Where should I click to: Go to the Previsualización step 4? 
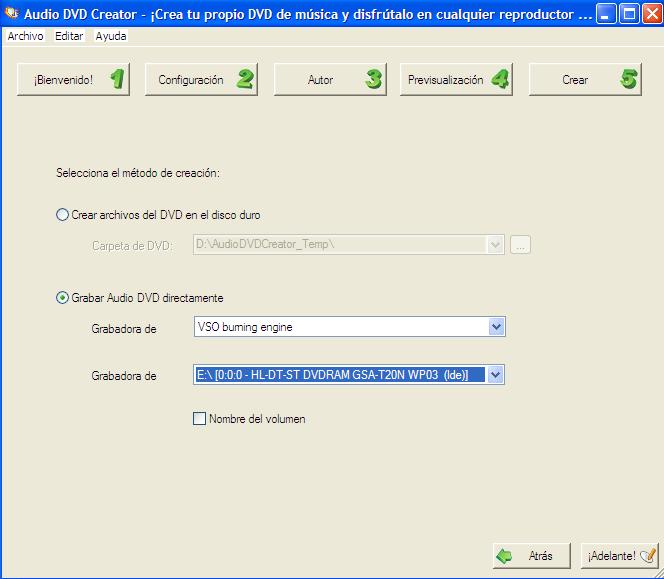click(456, 80)
